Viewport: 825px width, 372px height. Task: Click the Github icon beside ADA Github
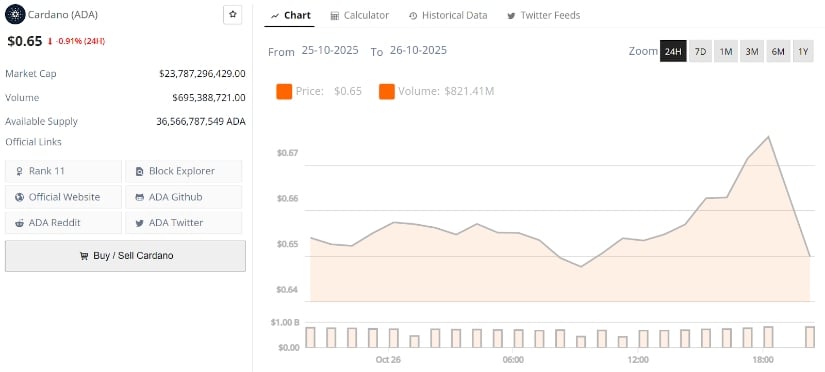click(139, 197)
